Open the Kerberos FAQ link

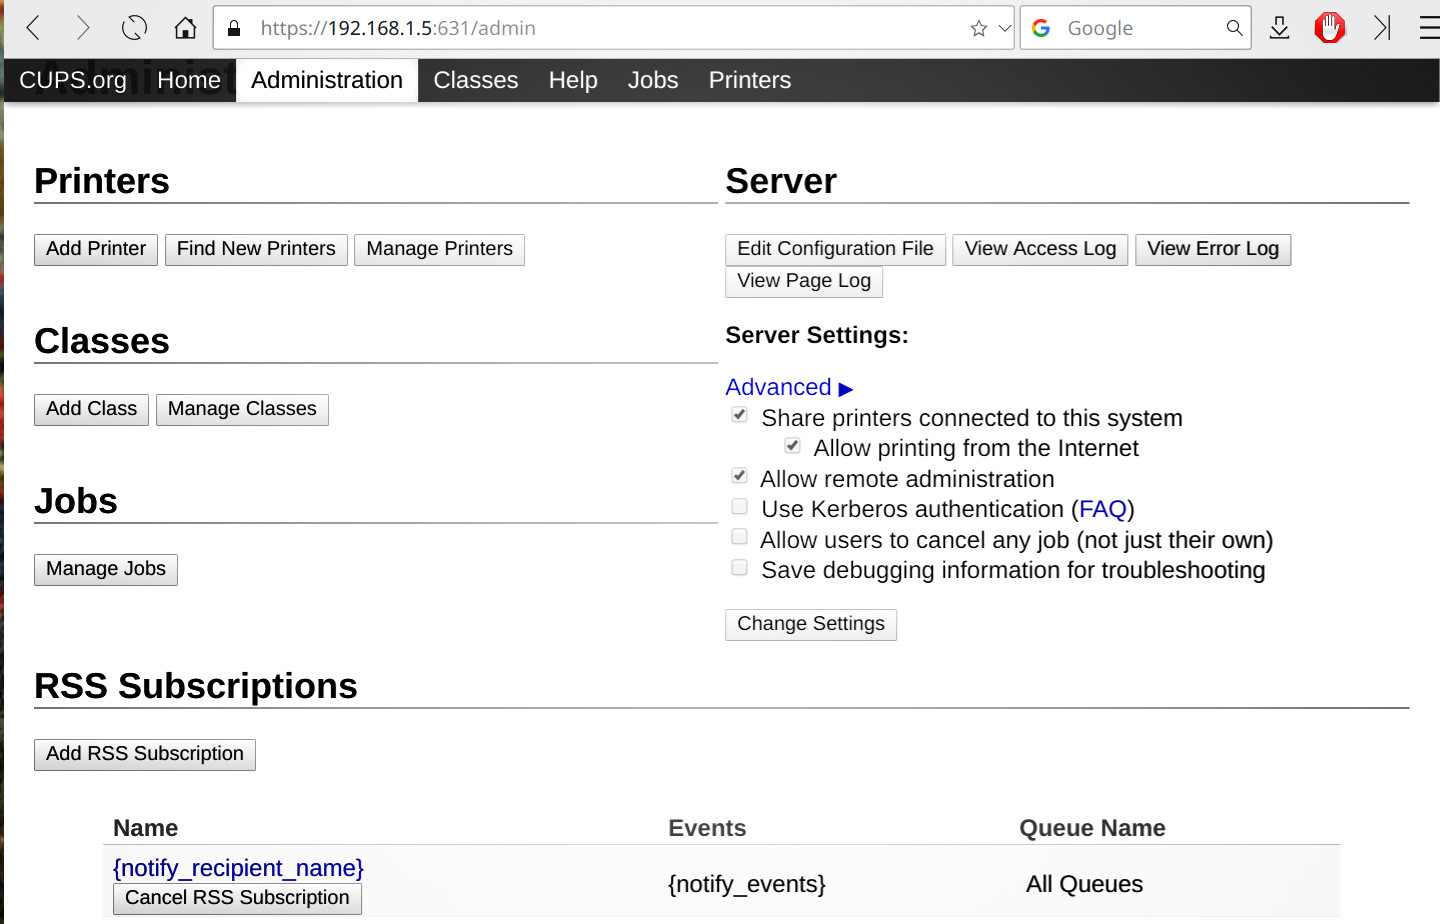pyautogui.click(x=1103, y=509)
